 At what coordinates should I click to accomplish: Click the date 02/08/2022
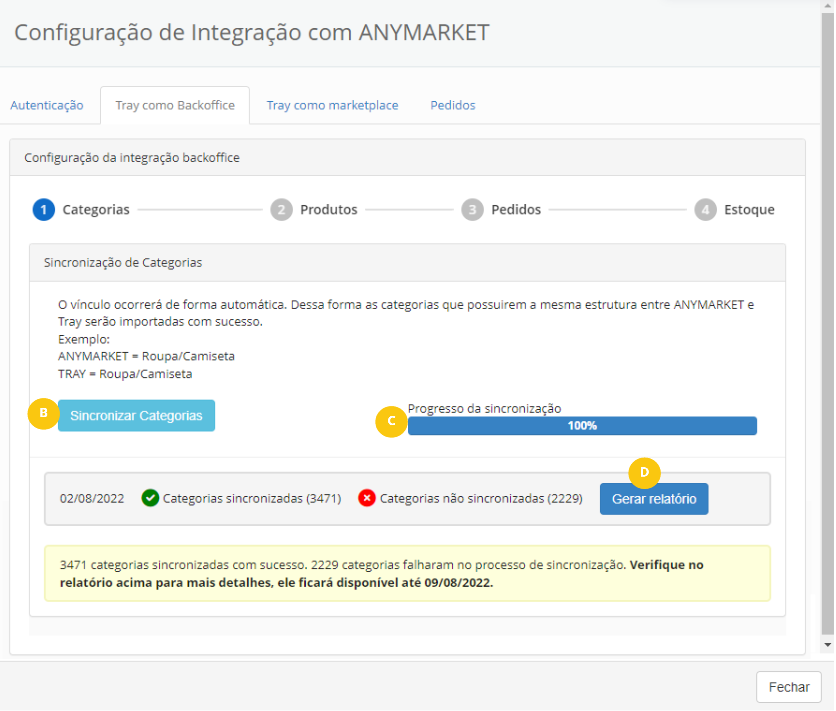(x=92, y=499)
